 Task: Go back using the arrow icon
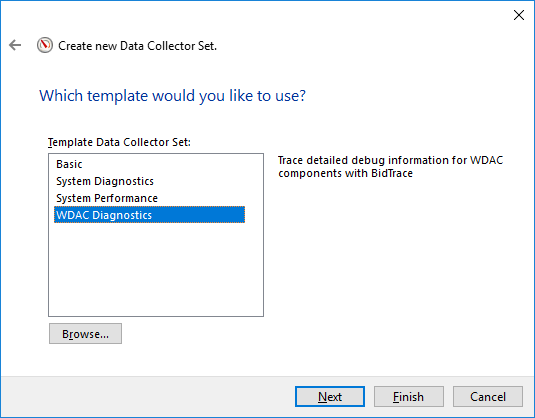tap(15, 45)
